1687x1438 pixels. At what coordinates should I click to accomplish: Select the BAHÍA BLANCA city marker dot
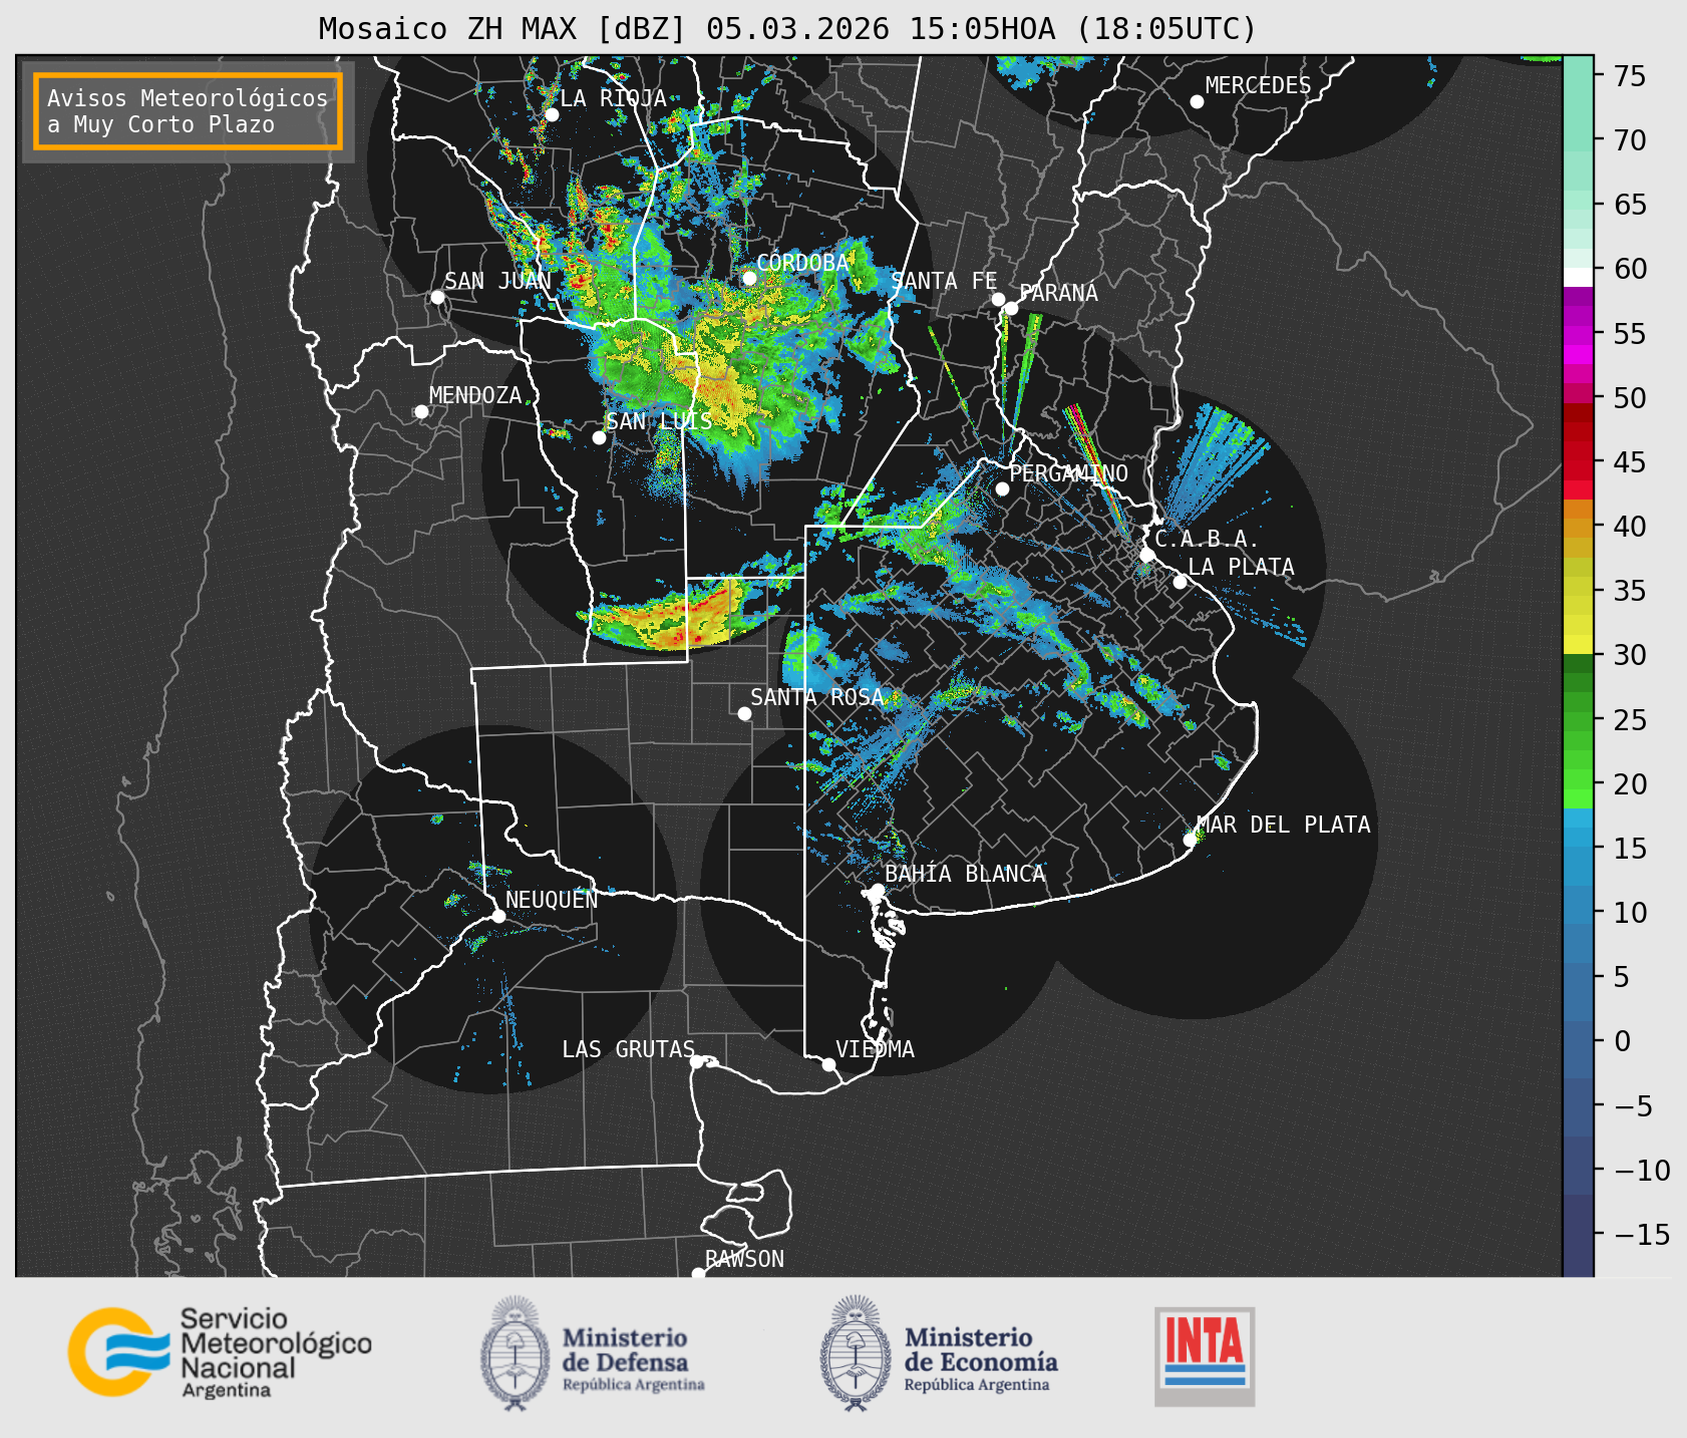(877, 890)
